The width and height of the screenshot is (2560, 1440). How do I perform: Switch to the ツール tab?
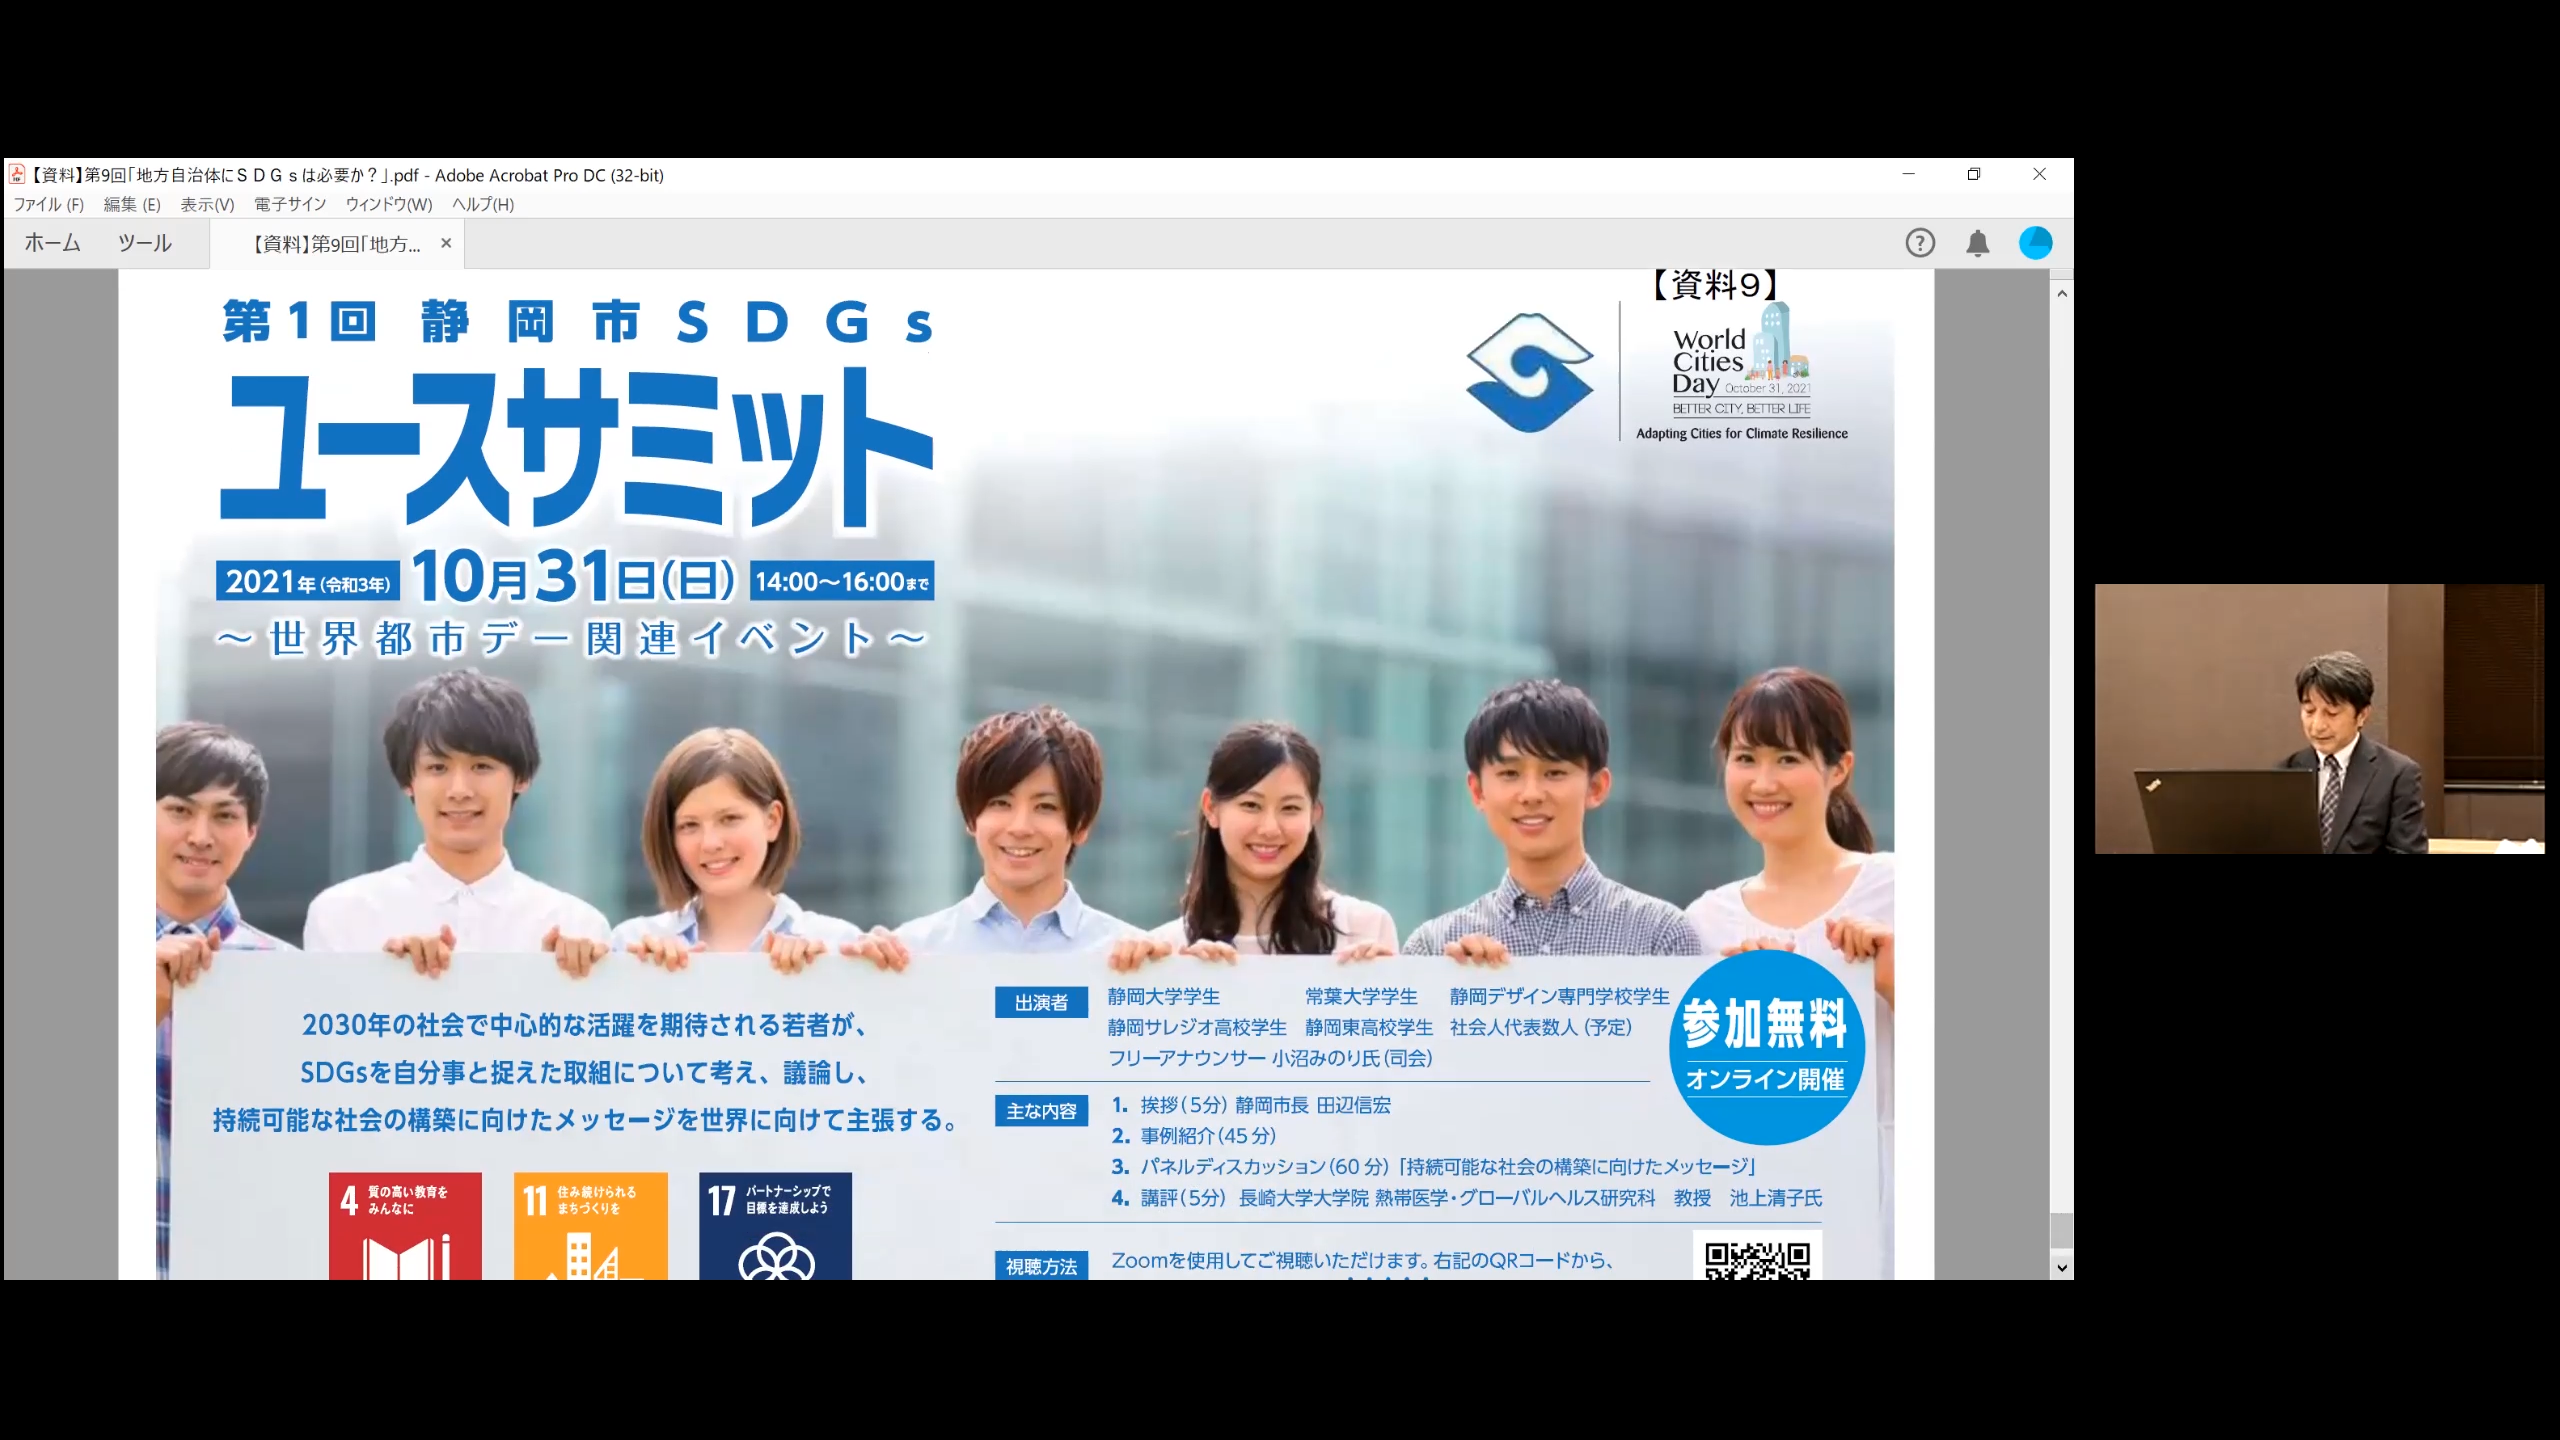click(145, 243)
